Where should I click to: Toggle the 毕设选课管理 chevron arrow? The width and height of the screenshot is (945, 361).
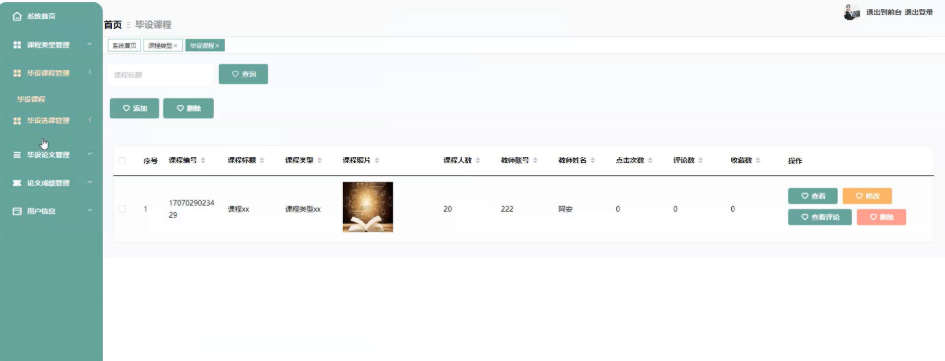[x=90, y=121]
